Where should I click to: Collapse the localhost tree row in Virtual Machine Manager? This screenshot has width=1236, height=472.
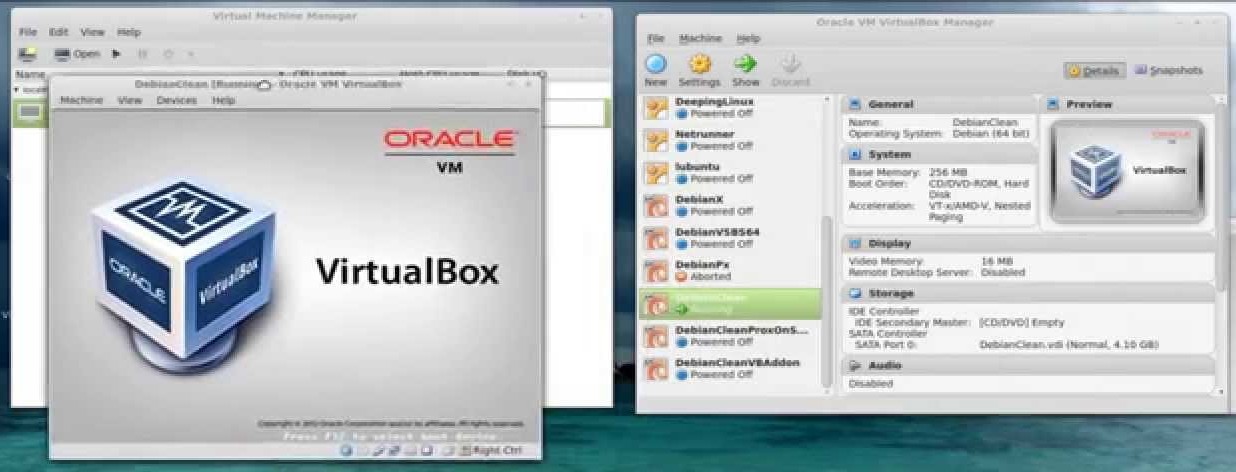click(x=17, y=89)
